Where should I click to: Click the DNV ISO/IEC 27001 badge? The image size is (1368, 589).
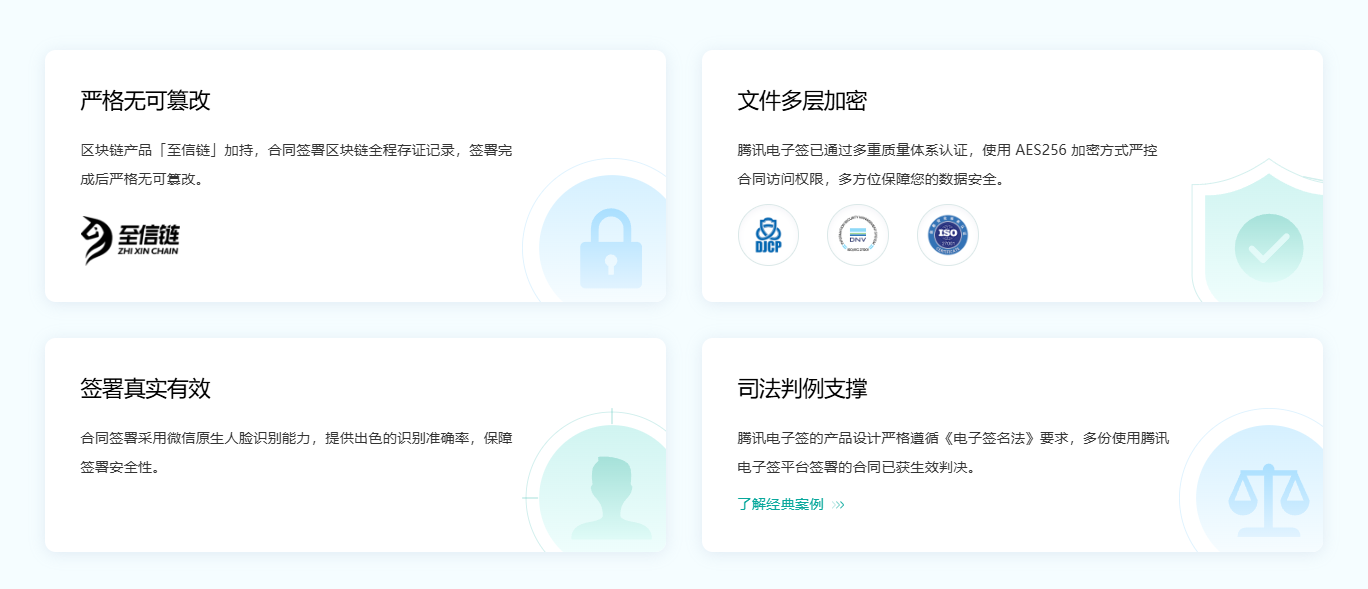[x=858, y=235]
